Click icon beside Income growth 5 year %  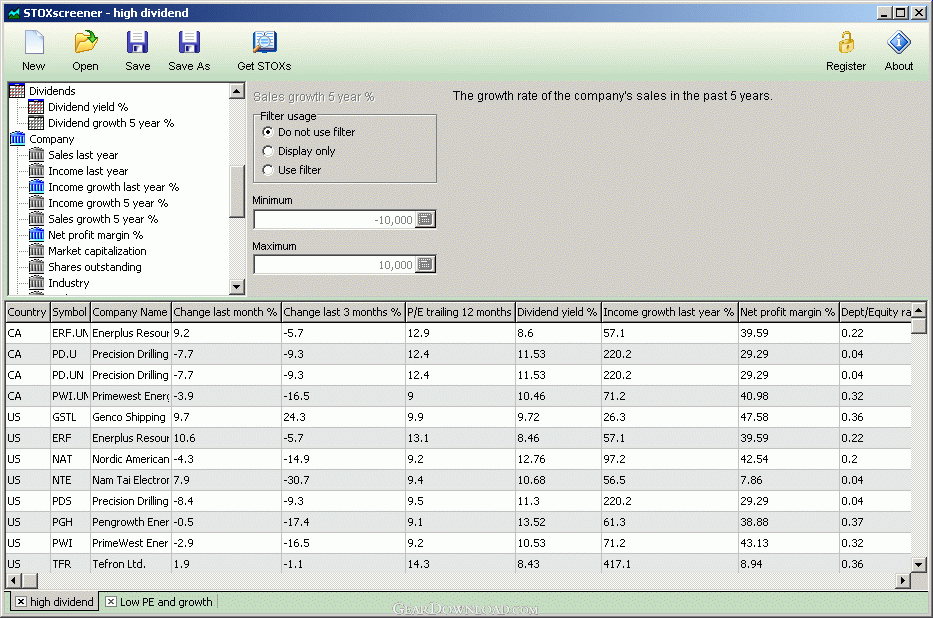36,203
